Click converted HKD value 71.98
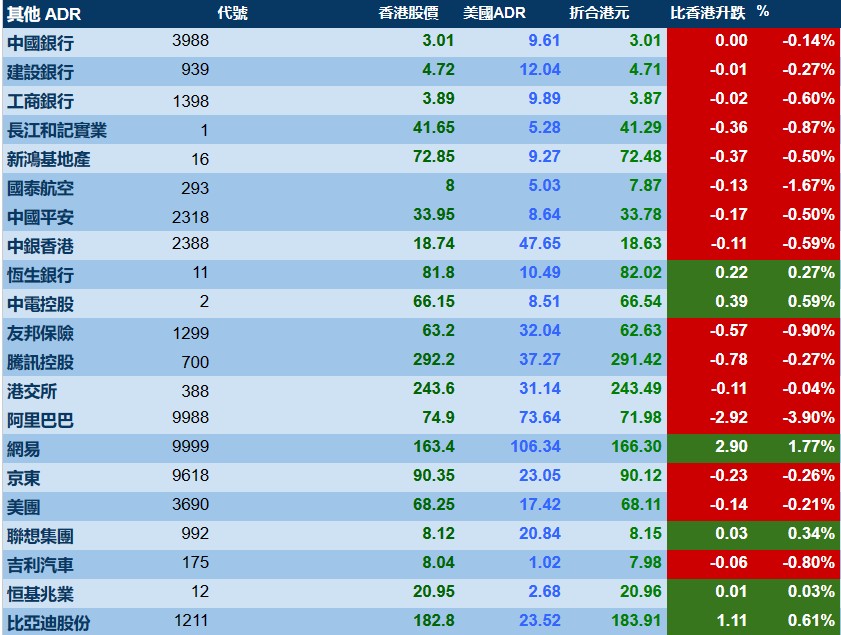 [640, 417]
